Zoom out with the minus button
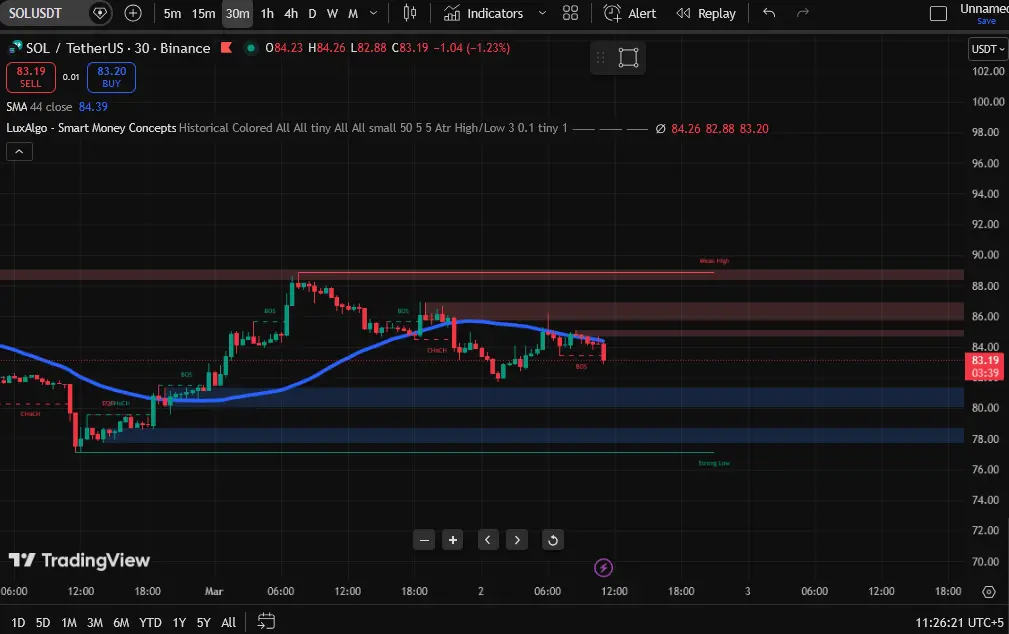 (424, 540)
